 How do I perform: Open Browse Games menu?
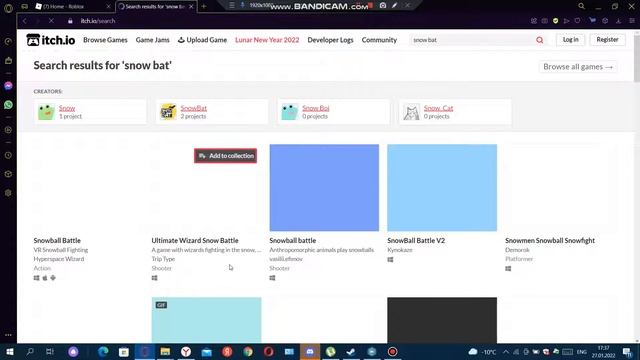pyautogui.click(x=105, y=40)
